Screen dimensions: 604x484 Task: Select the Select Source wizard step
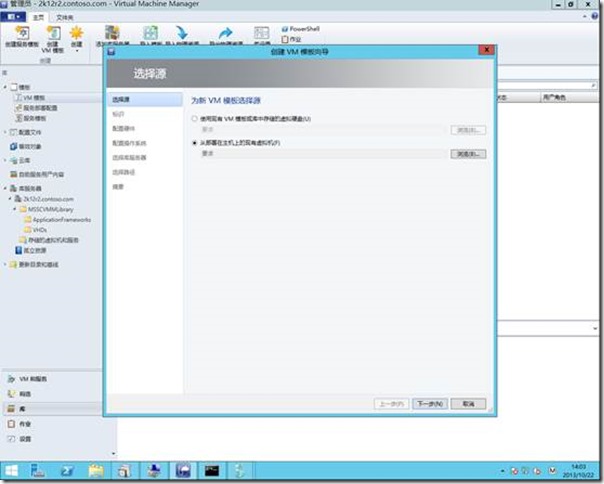coord(145,99)
